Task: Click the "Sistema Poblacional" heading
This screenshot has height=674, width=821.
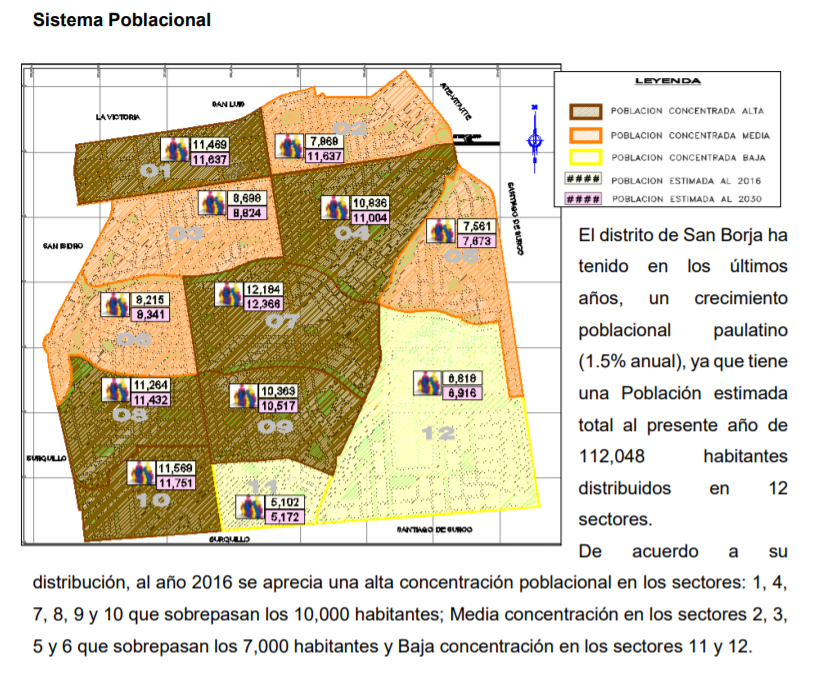Action: tap(122, 20)
